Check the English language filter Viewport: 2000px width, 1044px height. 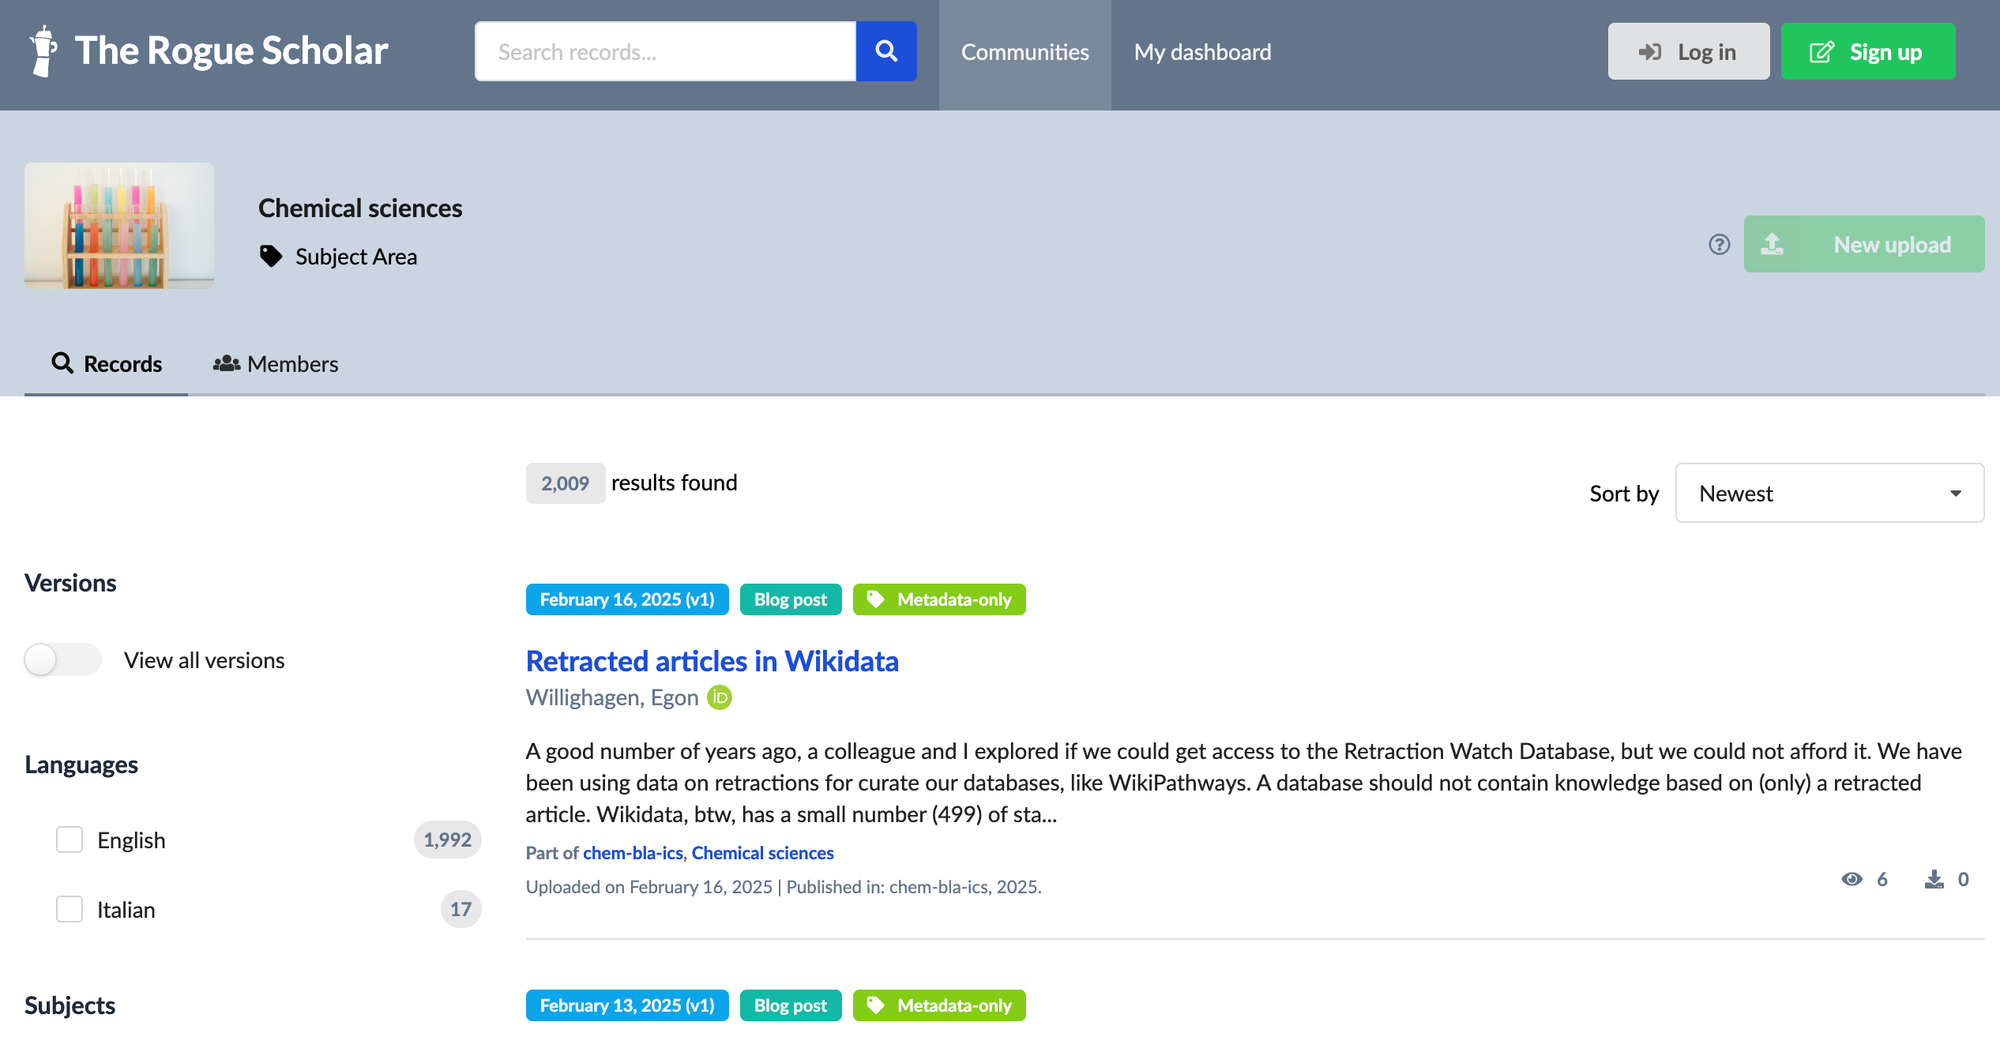(69, 840)
